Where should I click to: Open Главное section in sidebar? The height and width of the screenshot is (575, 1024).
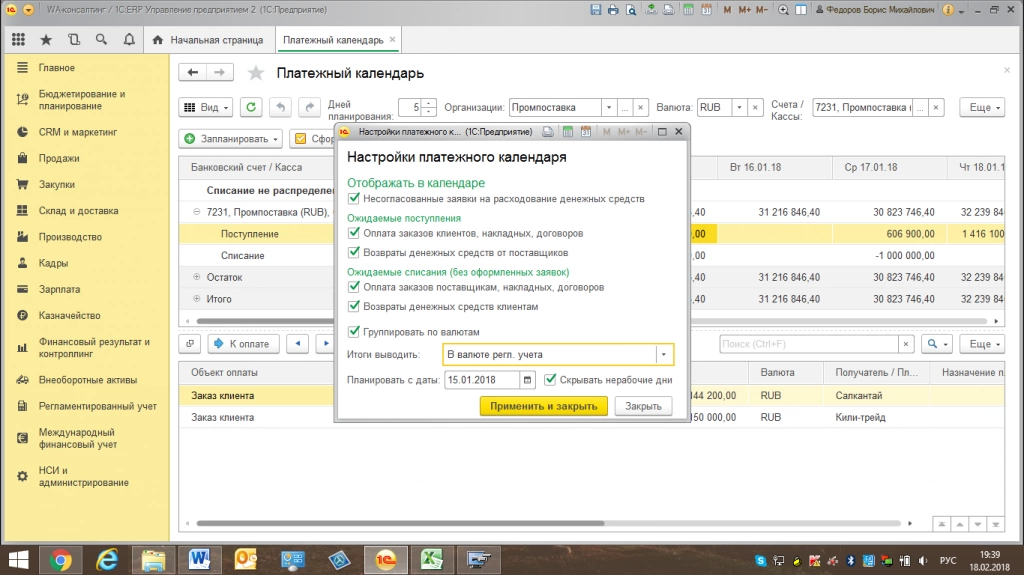click(x=56, y=68)
